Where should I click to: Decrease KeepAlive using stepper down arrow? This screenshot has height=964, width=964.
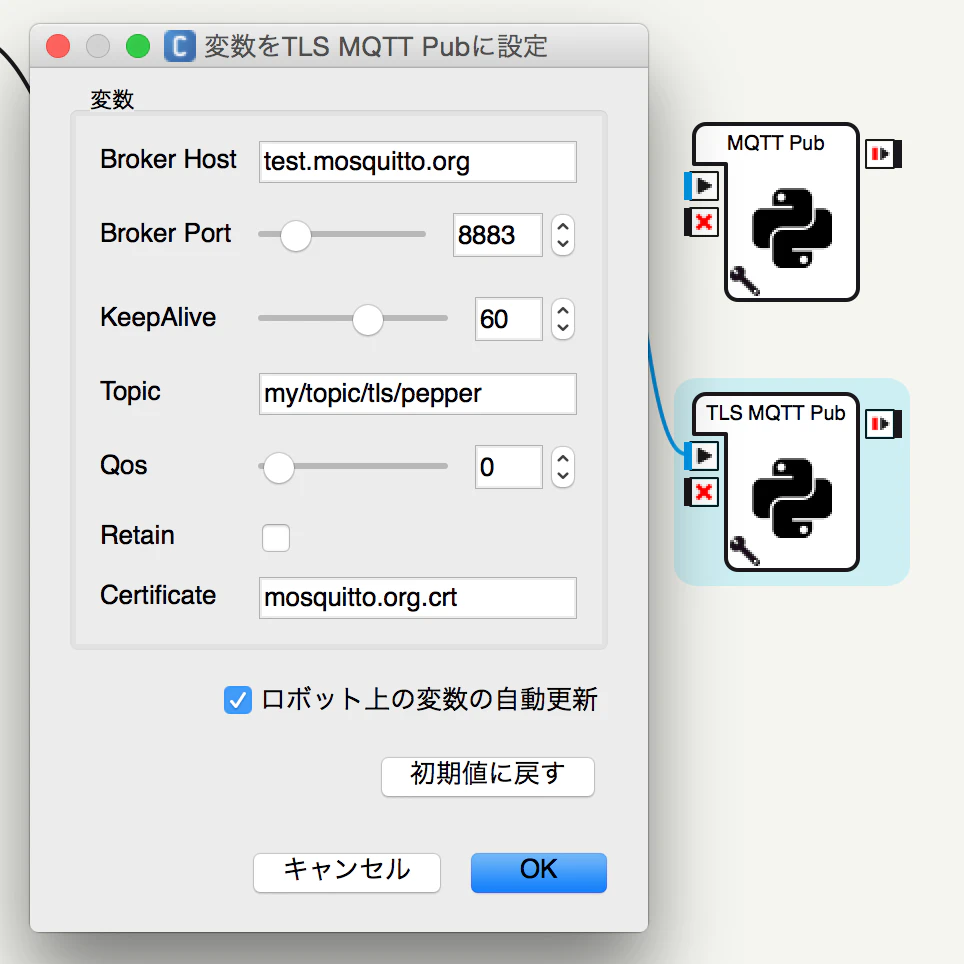pos(563,328)
